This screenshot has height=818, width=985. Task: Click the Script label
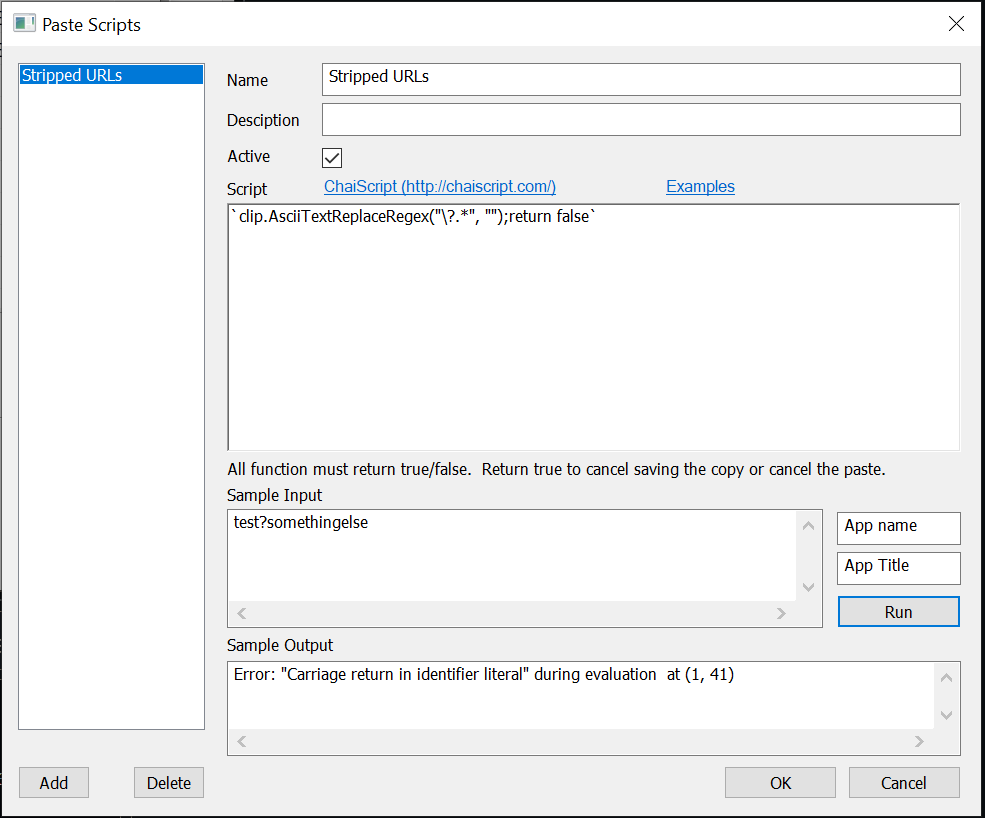pyautogui.click(x=247, y=189)
